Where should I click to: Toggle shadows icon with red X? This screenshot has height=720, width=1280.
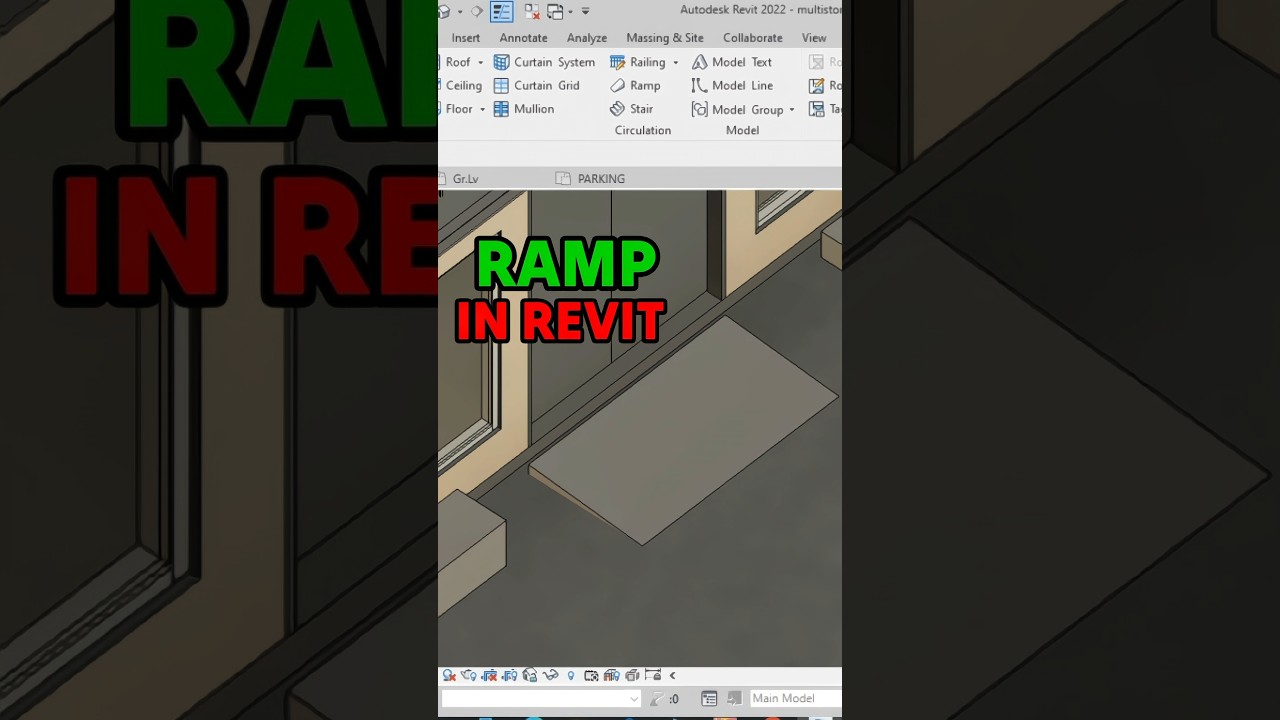coord(449,675)
